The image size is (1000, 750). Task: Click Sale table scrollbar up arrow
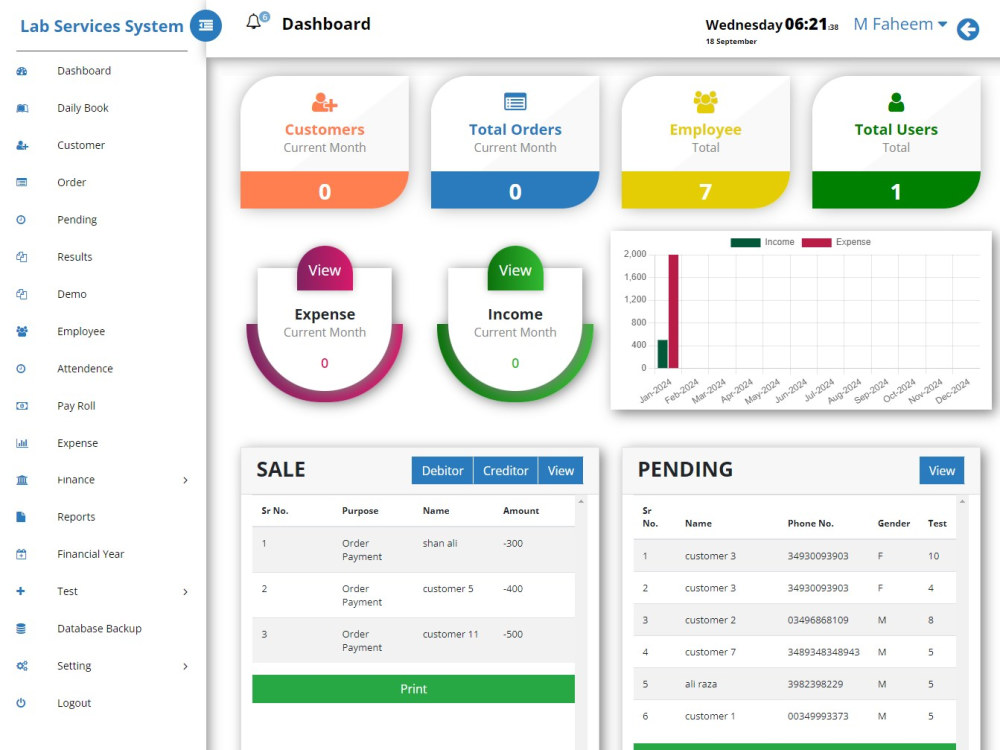(x=581, y=502)
